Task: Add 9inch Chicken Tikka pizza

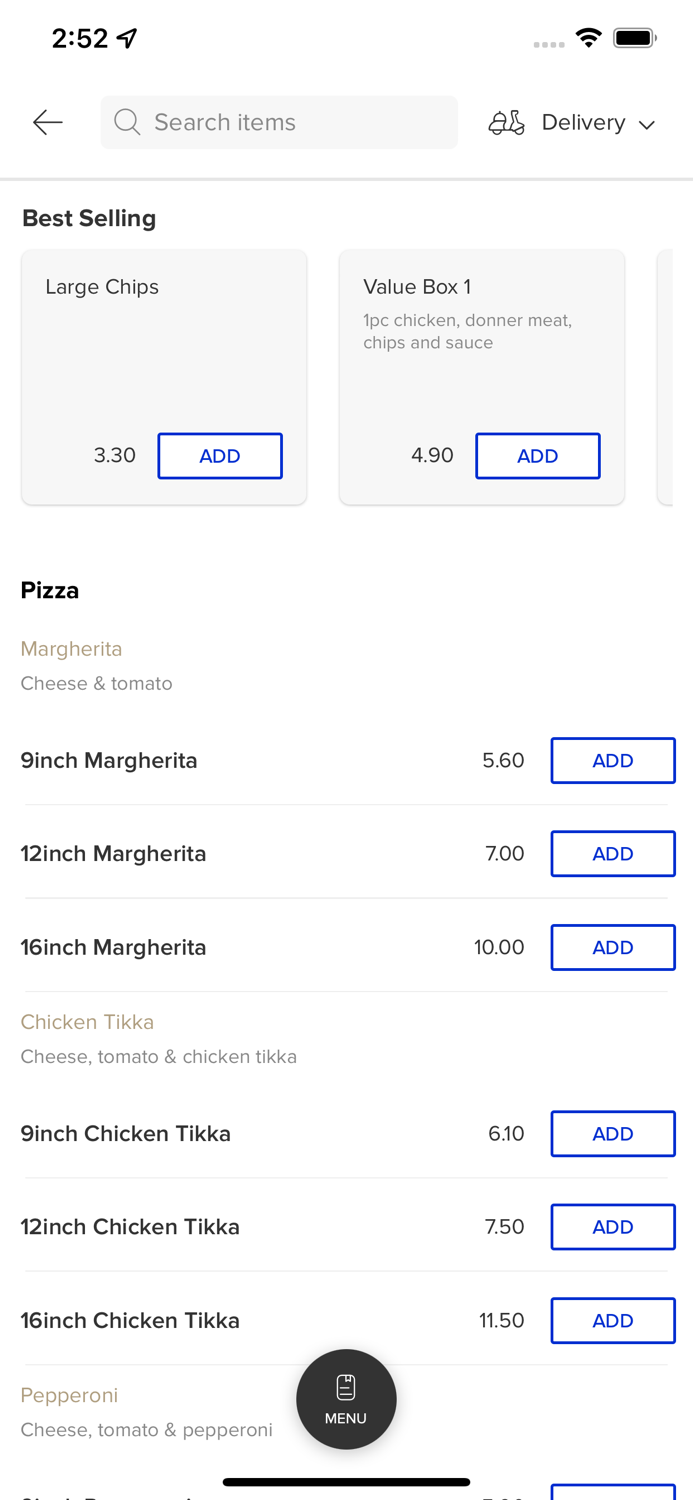Action: pos(612,1134)
